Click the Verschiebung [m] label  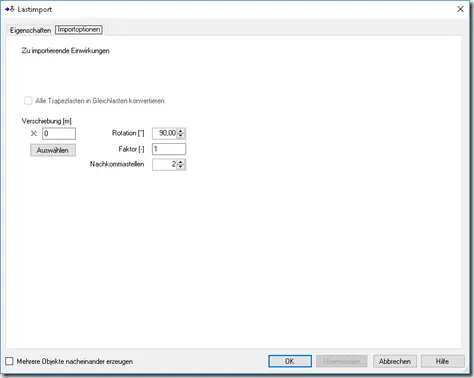(x=47, y=121)
